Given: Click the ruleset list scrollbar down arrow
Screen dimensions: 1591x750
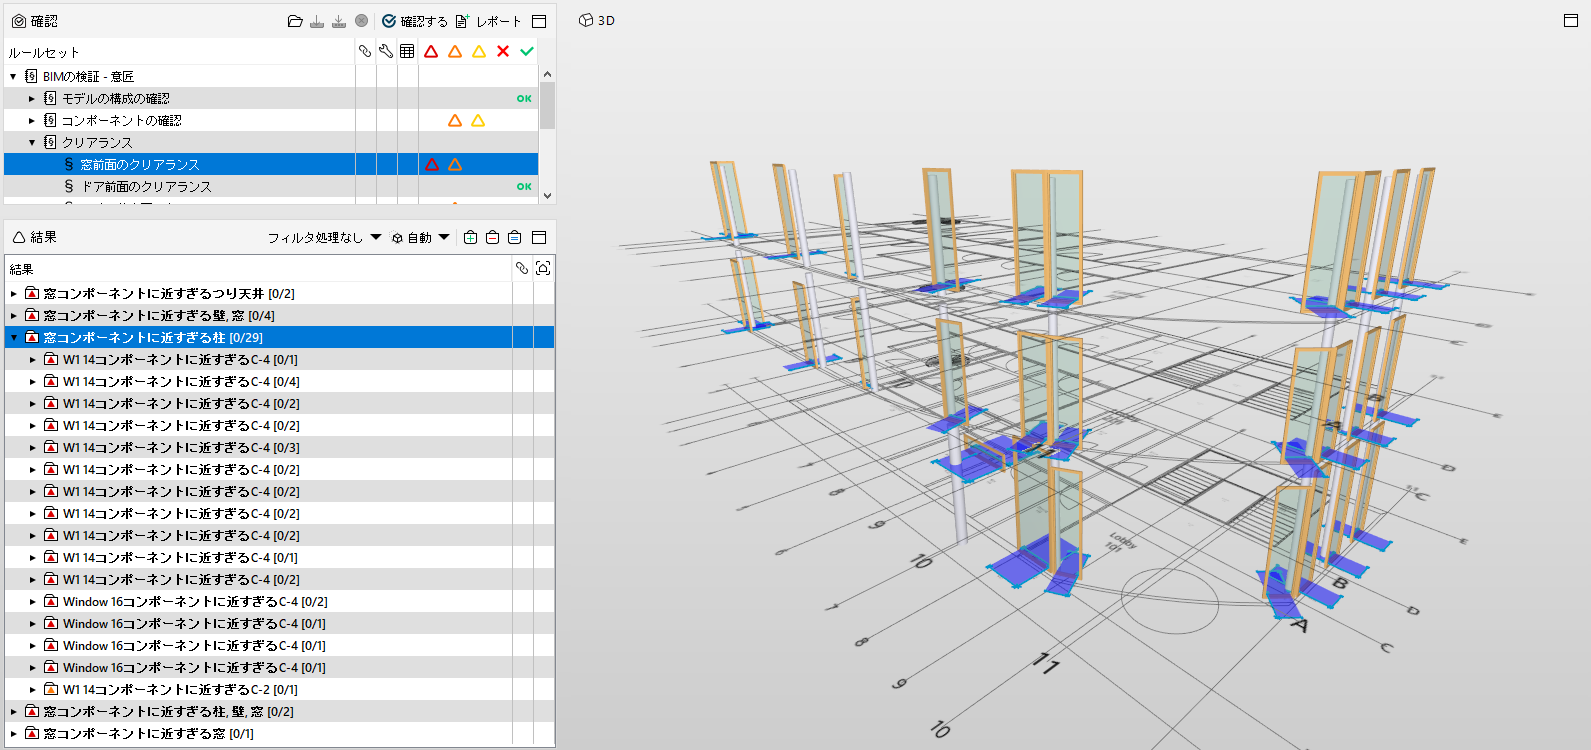Looking at the screenshot, I should (x=547, y=196).
